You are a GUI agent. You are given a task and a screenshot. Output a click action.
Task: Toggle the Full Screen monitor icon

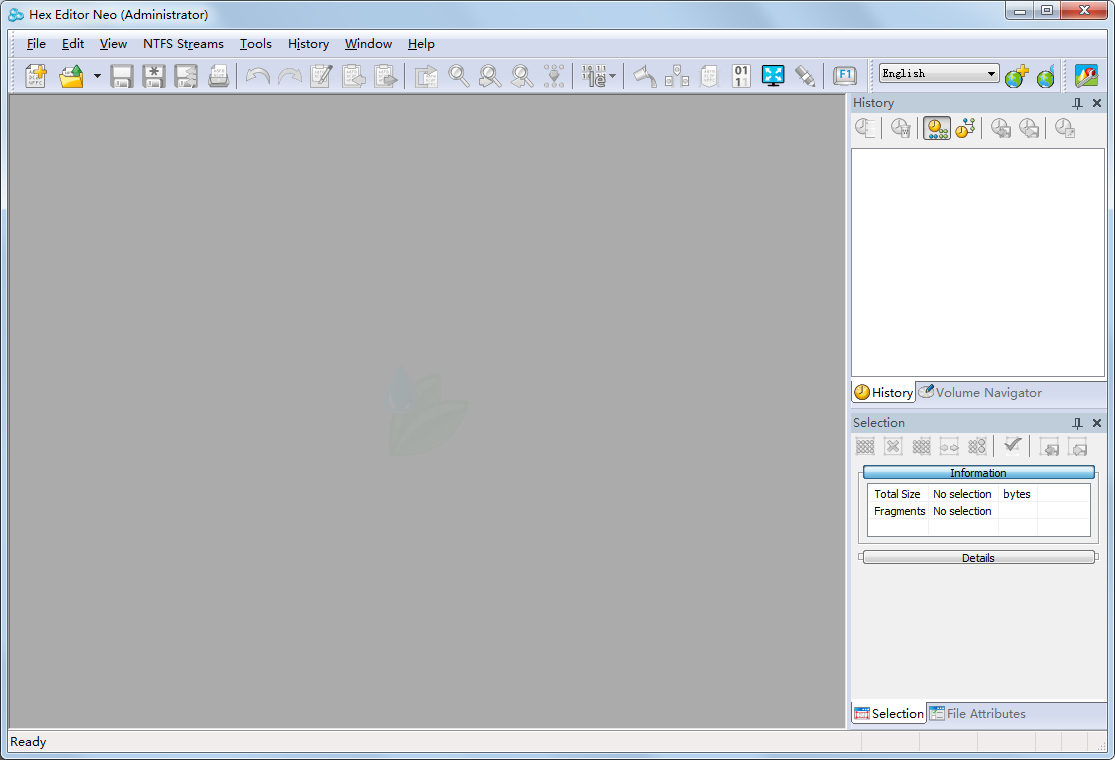pos(773,75)
